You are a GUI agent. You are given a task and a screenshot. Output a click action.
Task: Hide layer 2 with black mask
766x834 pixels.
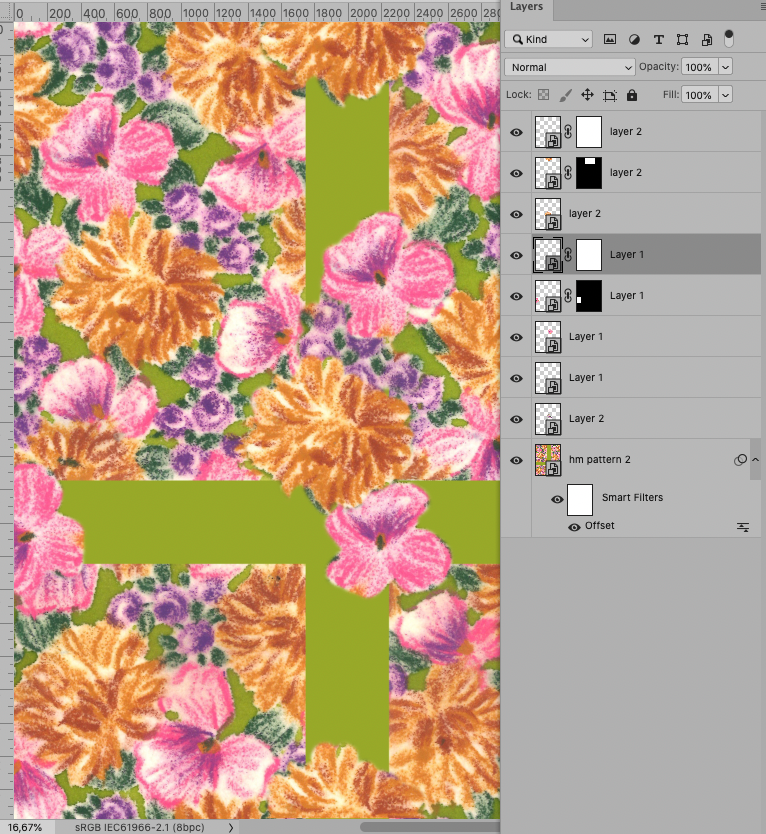(x=516, y=173)
